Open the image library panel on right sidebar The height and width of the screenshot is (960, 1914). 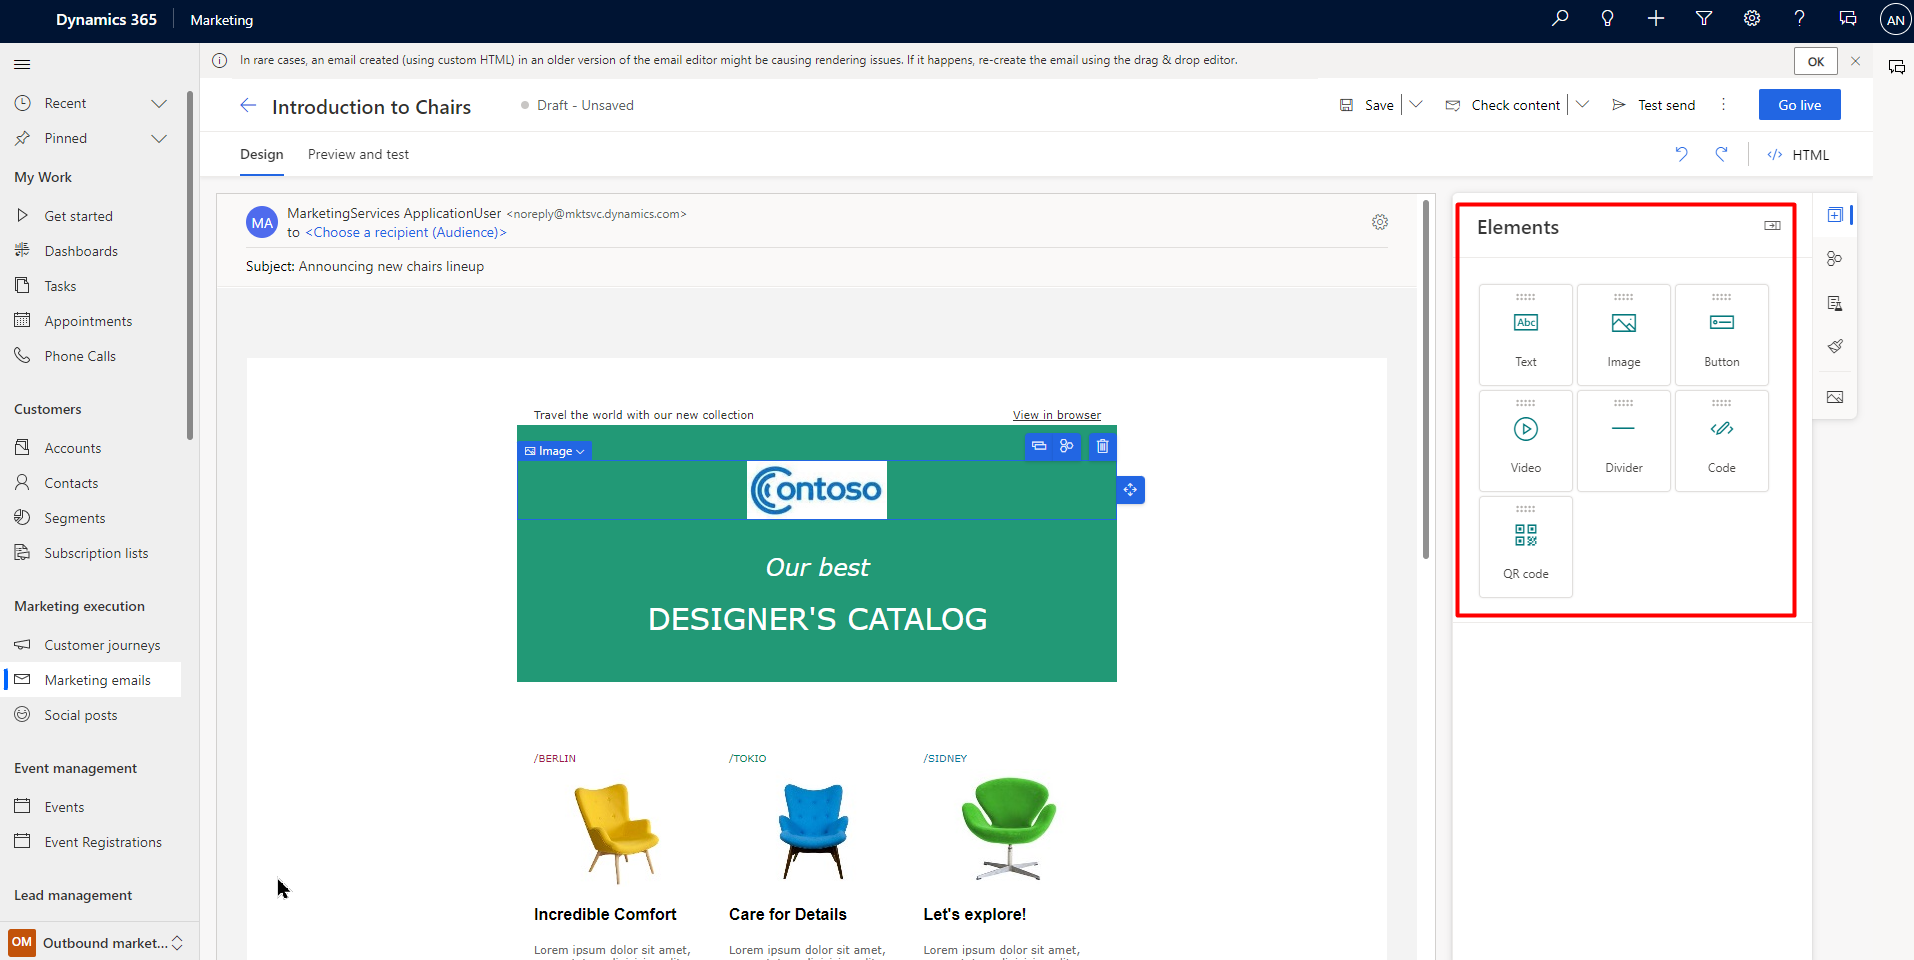click(x=1836, y=397)
